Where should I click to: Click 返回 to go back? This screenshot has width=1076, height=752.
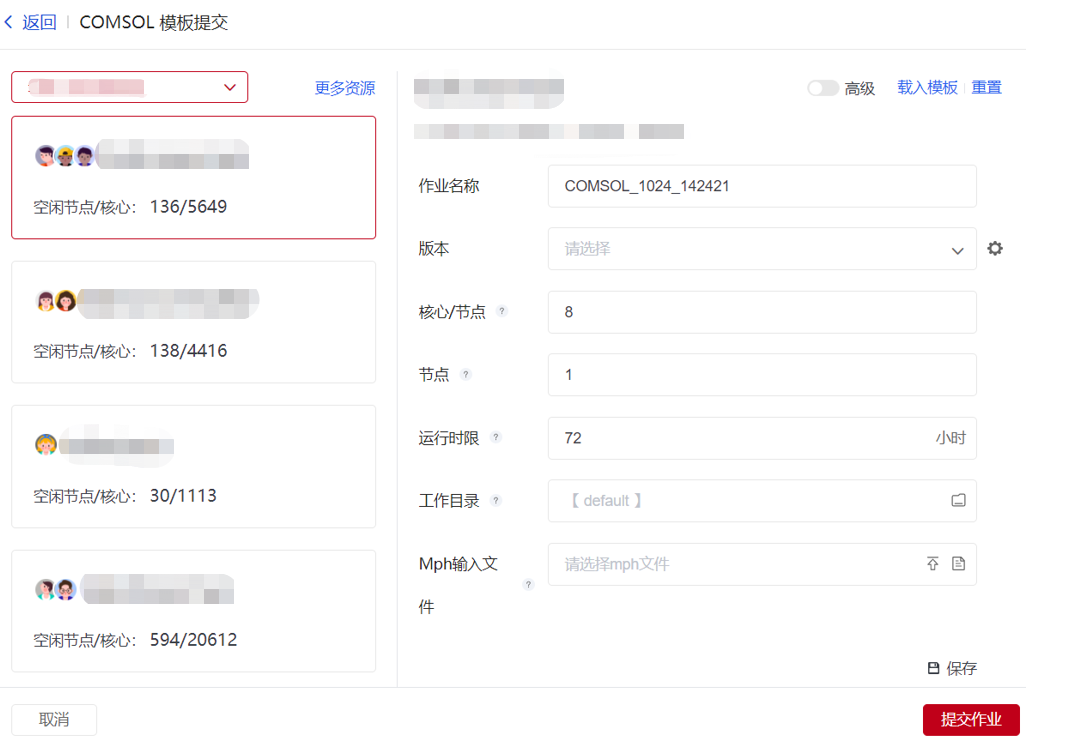coord(39,22)
